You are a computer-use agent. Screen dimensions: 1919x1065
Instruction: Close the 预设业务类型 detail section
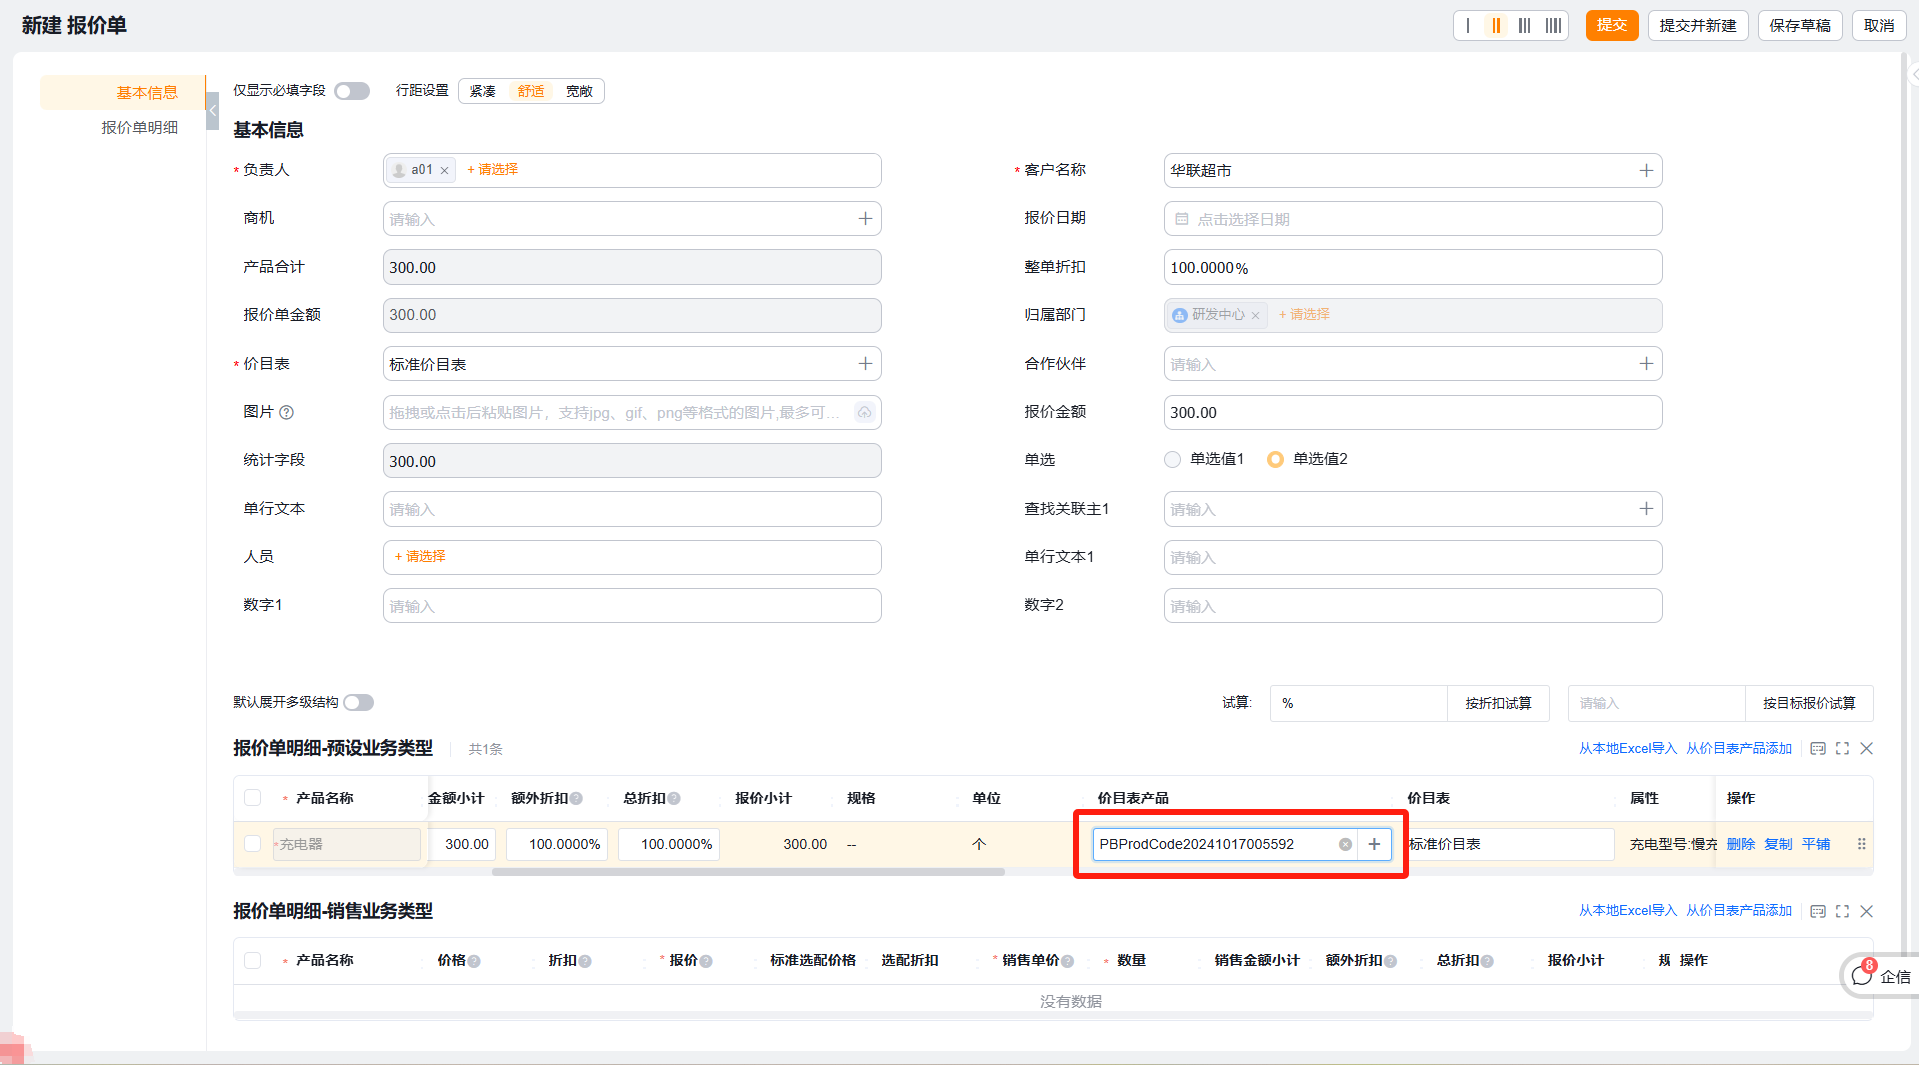pos(1866,749)
